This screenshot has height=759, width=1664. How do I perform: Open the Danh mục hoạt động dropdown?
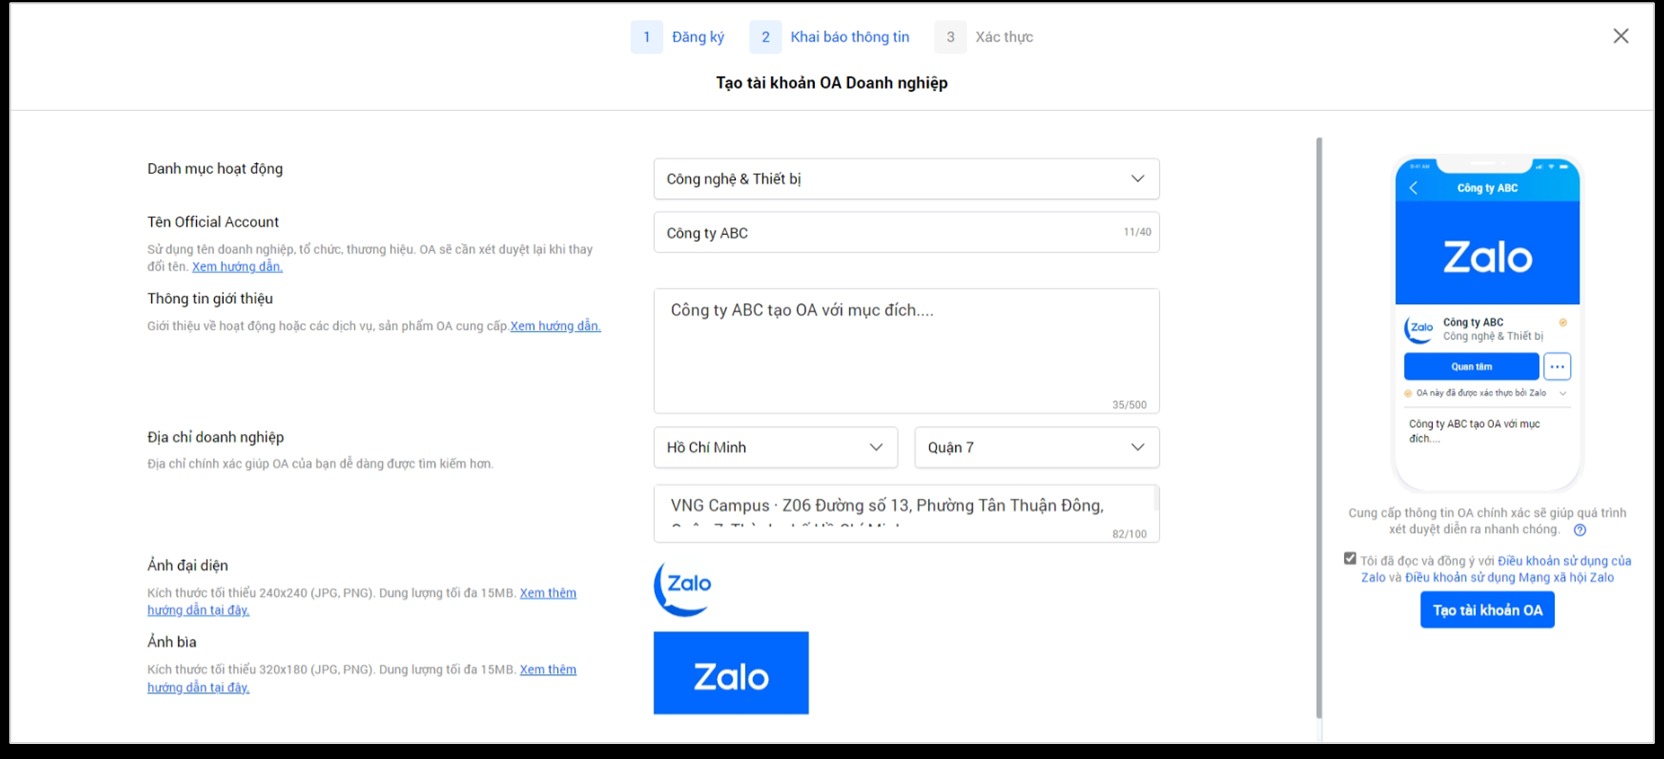(x=906, y=179)
